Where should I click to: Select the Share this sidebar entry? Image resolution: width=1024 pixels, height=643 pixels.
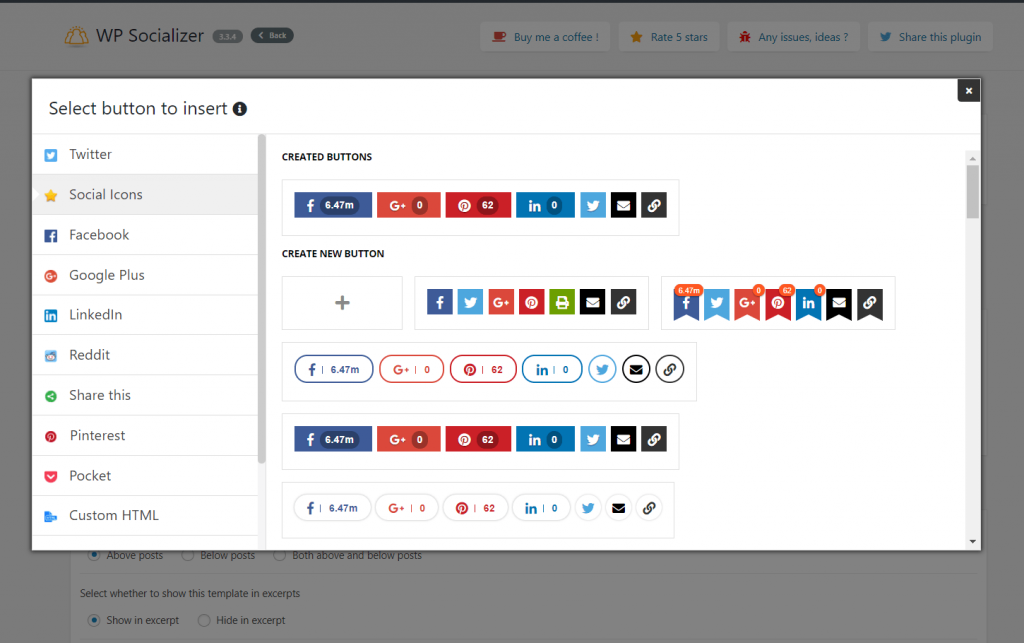coord(98,395)
